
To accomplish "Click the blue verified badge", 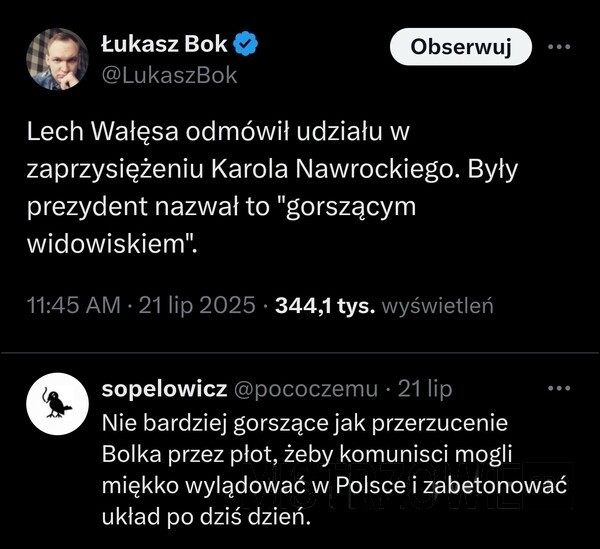I will point(245,44).
